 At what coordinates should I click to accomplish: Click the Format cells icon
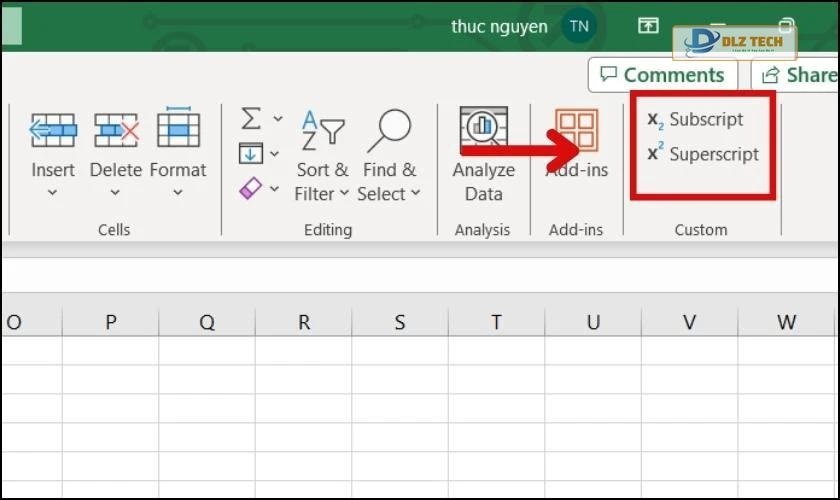click(178, 128)
